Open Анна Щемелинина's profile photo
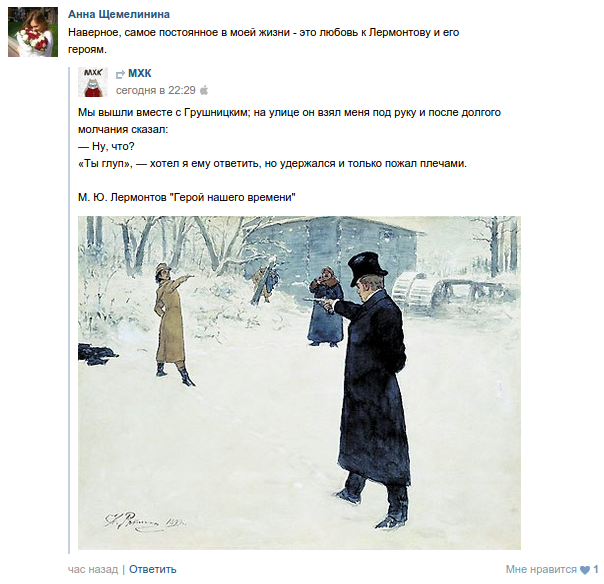The height and width of the screenshot is (584, 604). point(33,32)
